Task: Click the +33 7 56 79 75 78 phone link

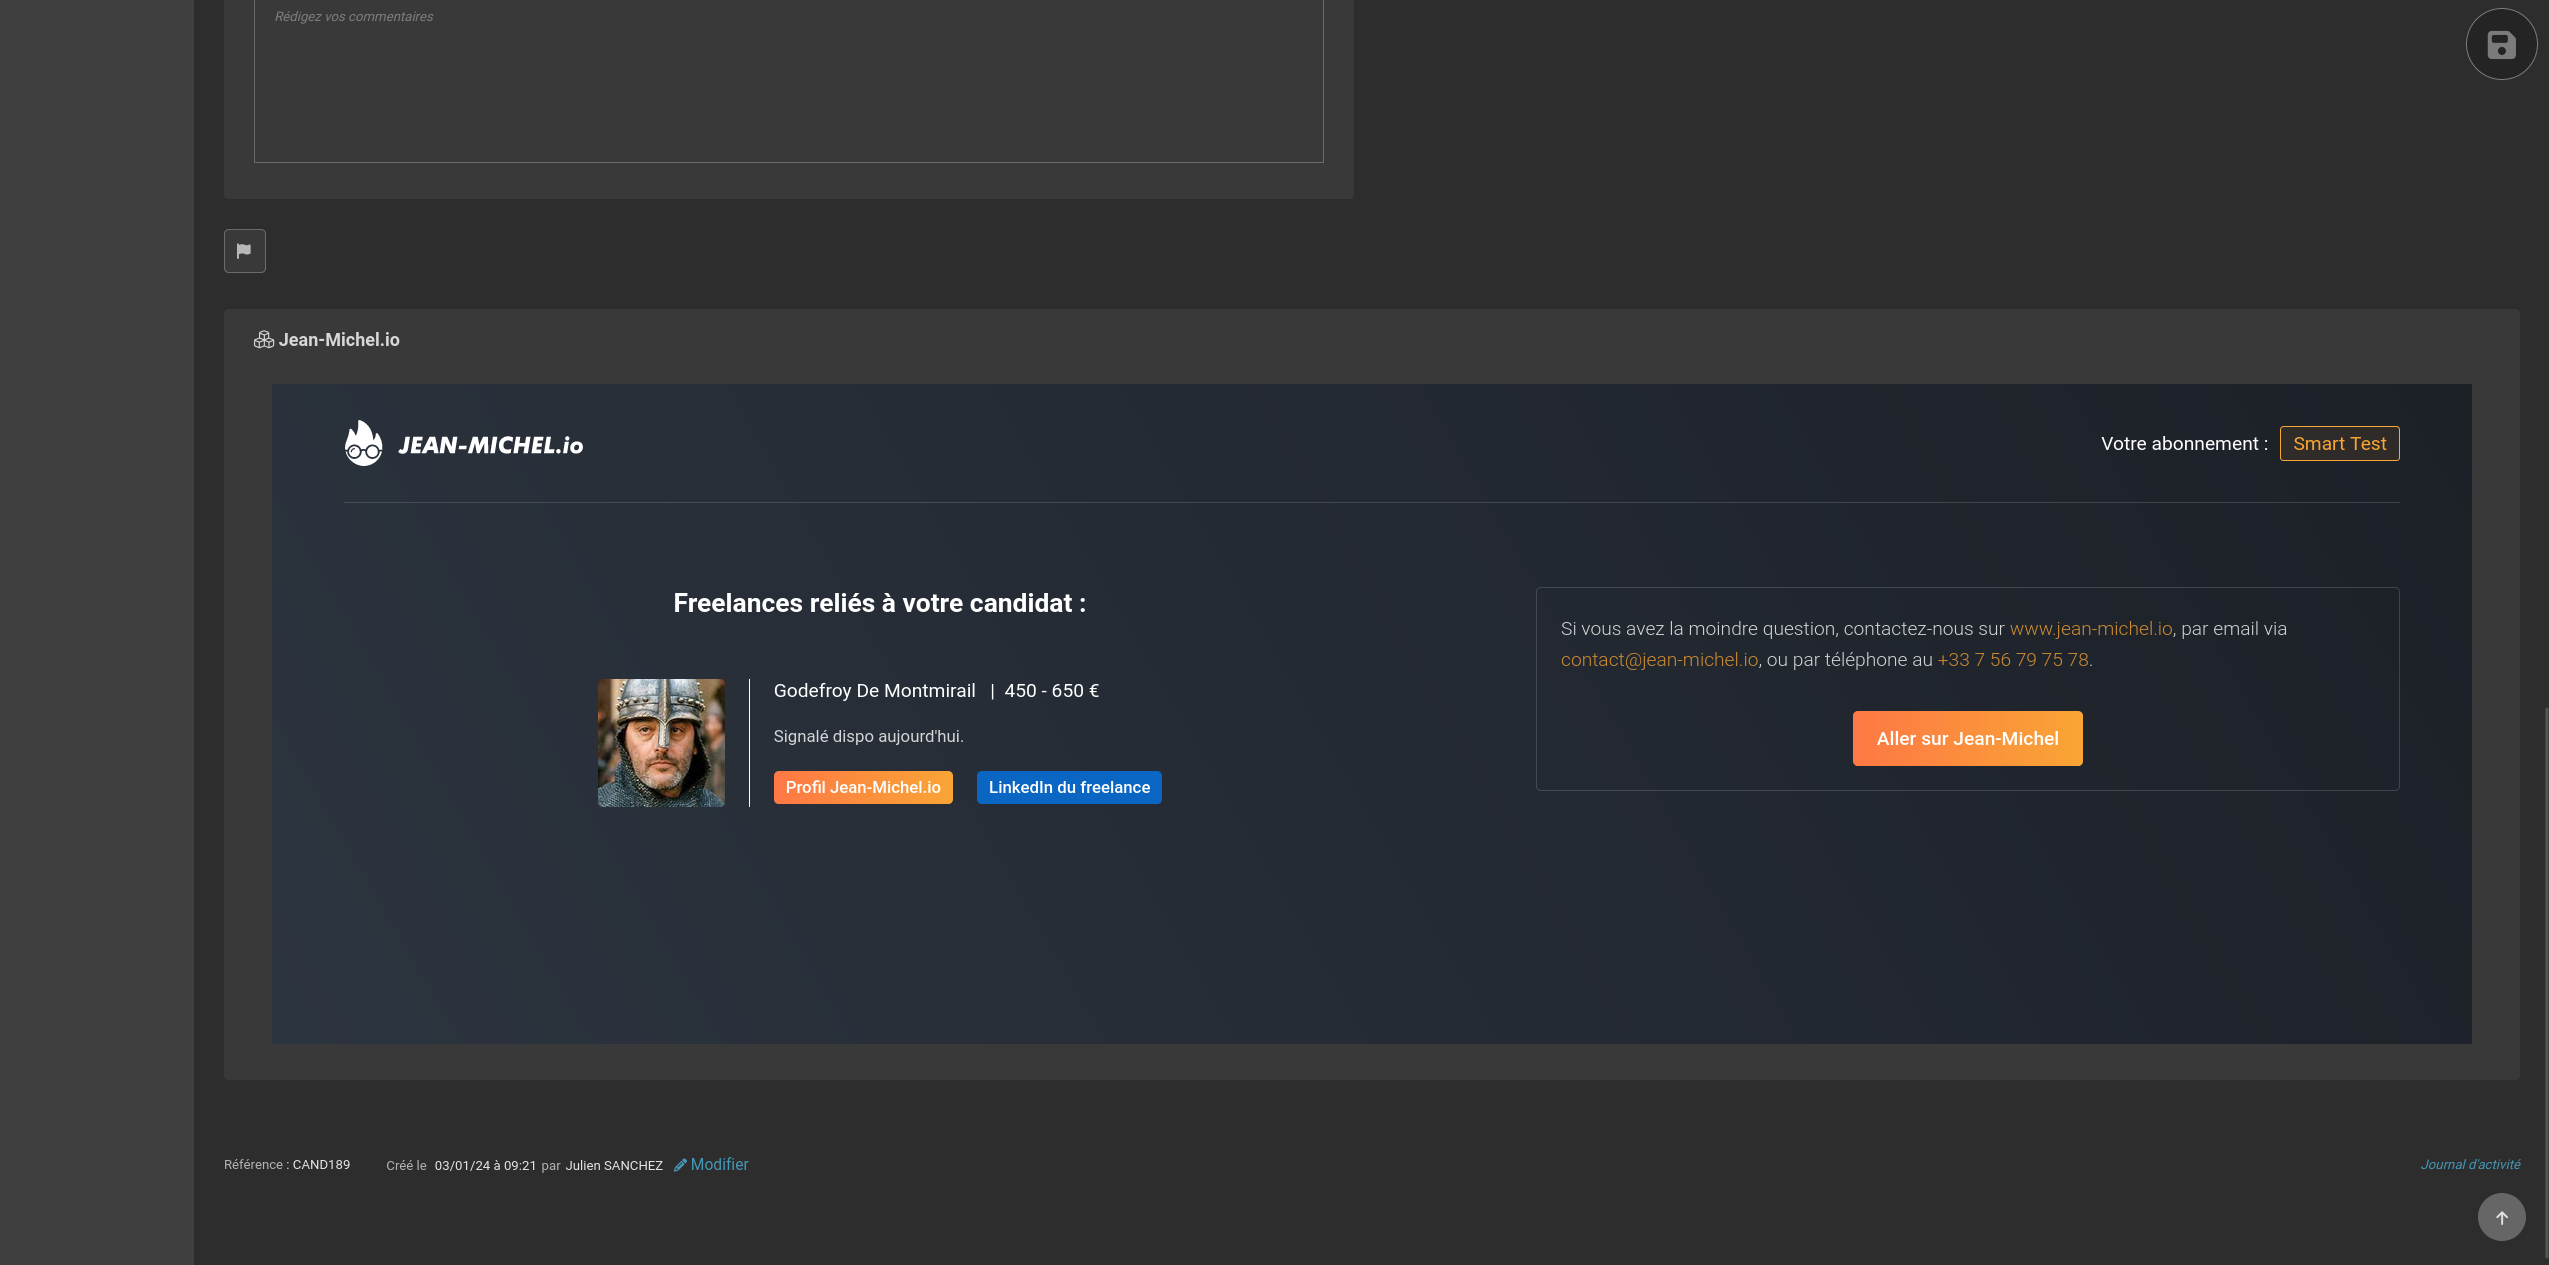Action: tap(2012, 660)
